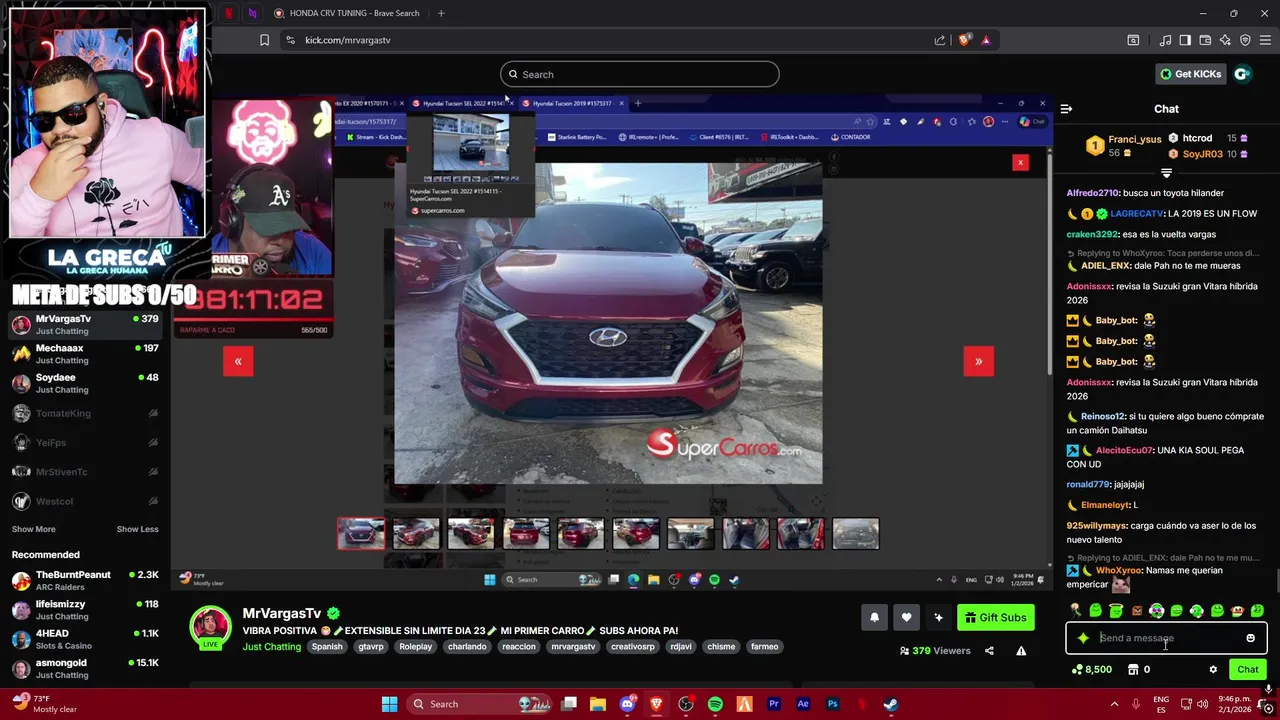1280x720 pixels.
Task: Click chat username LAGRECATV
Action: click(1137, 214)
